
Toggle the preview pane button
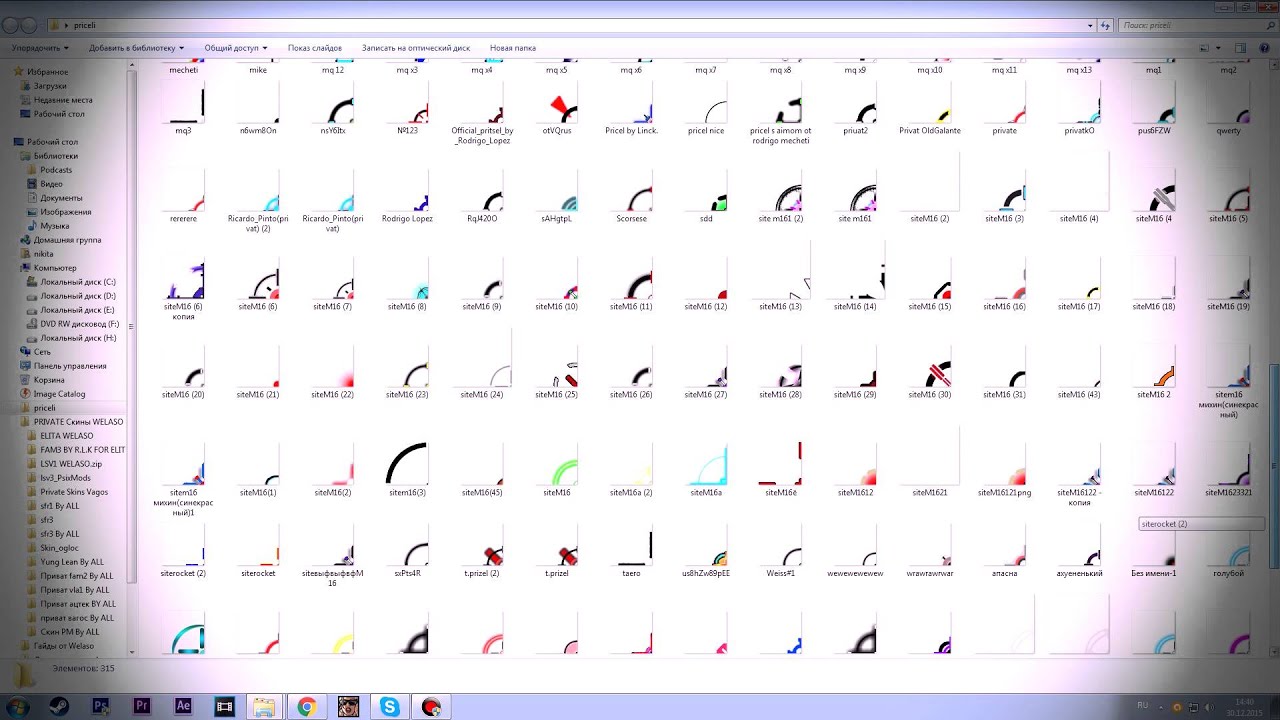point(1240,48)
